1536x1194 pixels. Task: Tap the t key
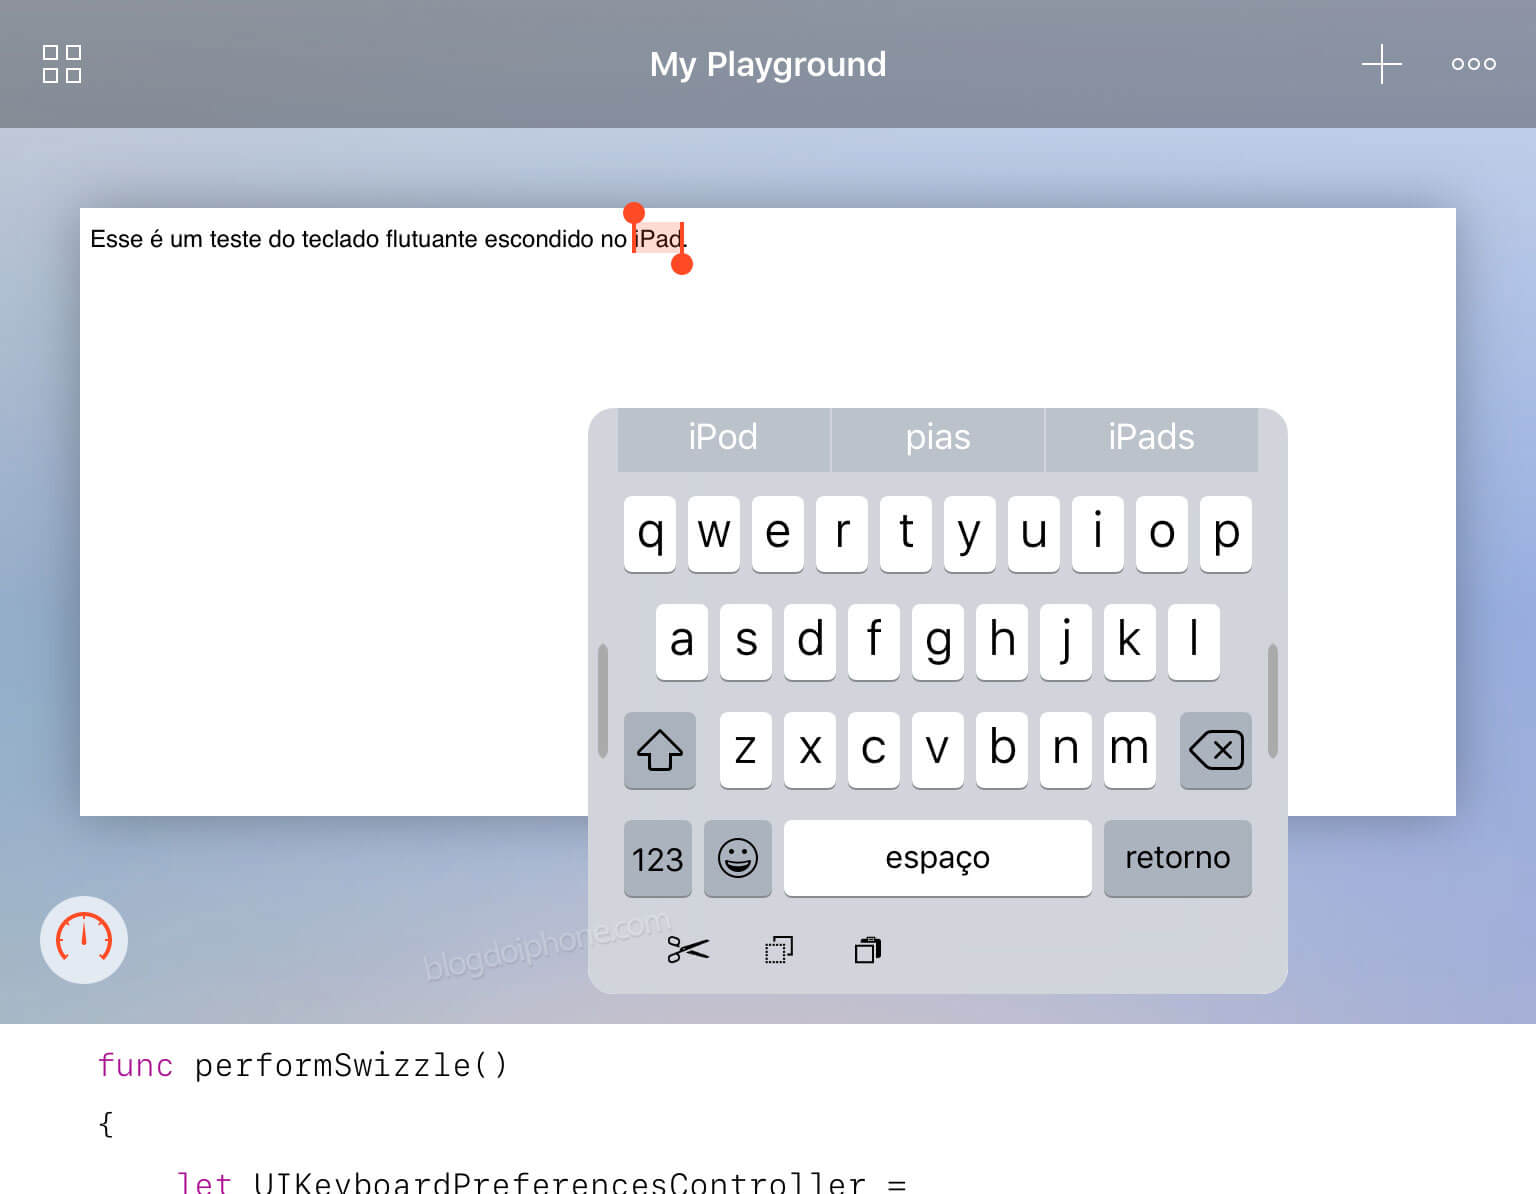[906, 534]
